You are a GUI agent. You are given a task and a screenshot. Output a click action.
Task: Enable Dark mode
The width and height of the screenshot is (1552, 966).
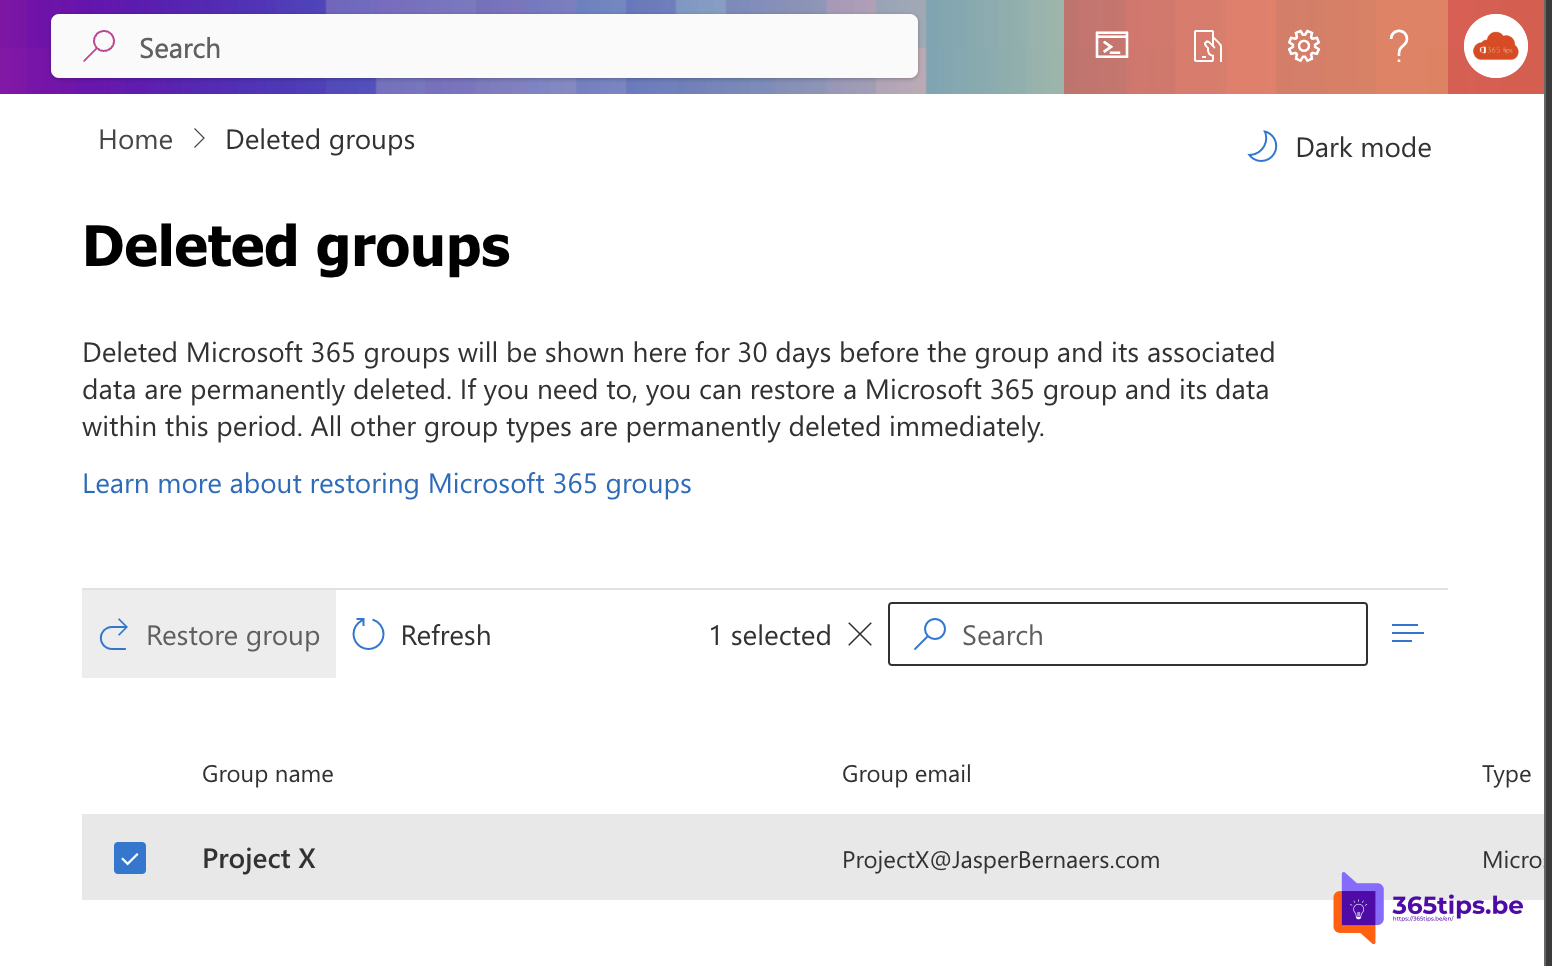[x=1363, y=147]
